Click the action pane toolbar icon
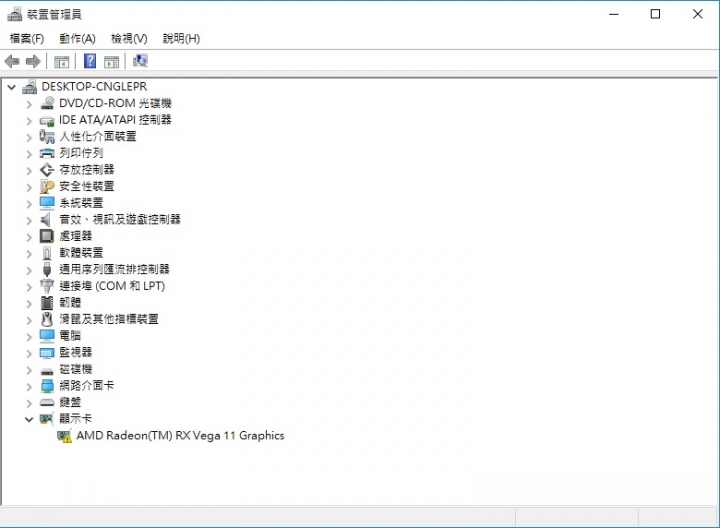The width and height of the screenshot is (720, 528). (112, 62)
